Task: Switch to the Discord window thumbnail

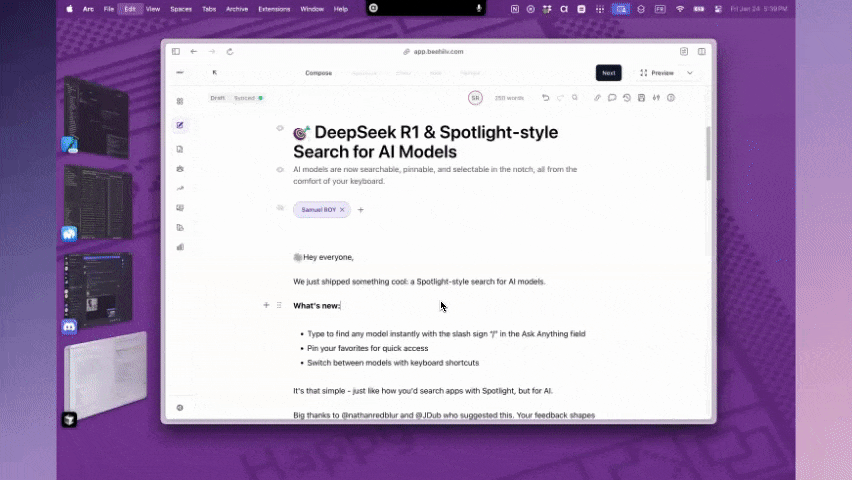Action: tap(98, 290)
